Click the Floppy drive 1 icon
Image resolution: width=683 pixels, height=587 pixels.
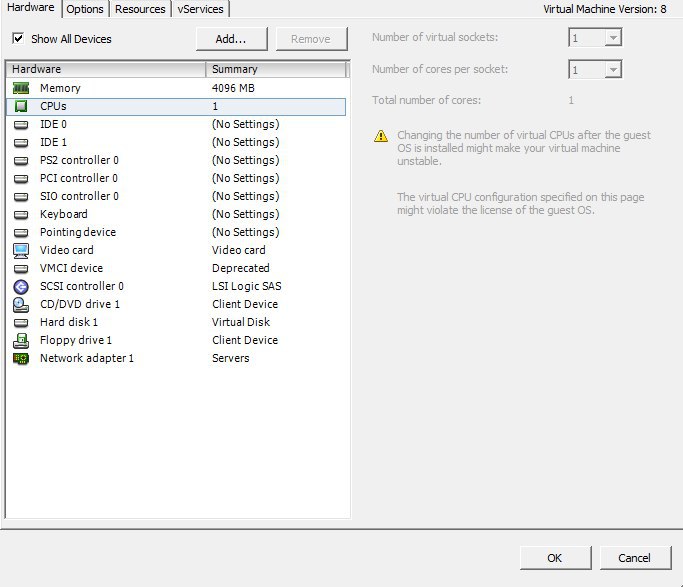21,341
